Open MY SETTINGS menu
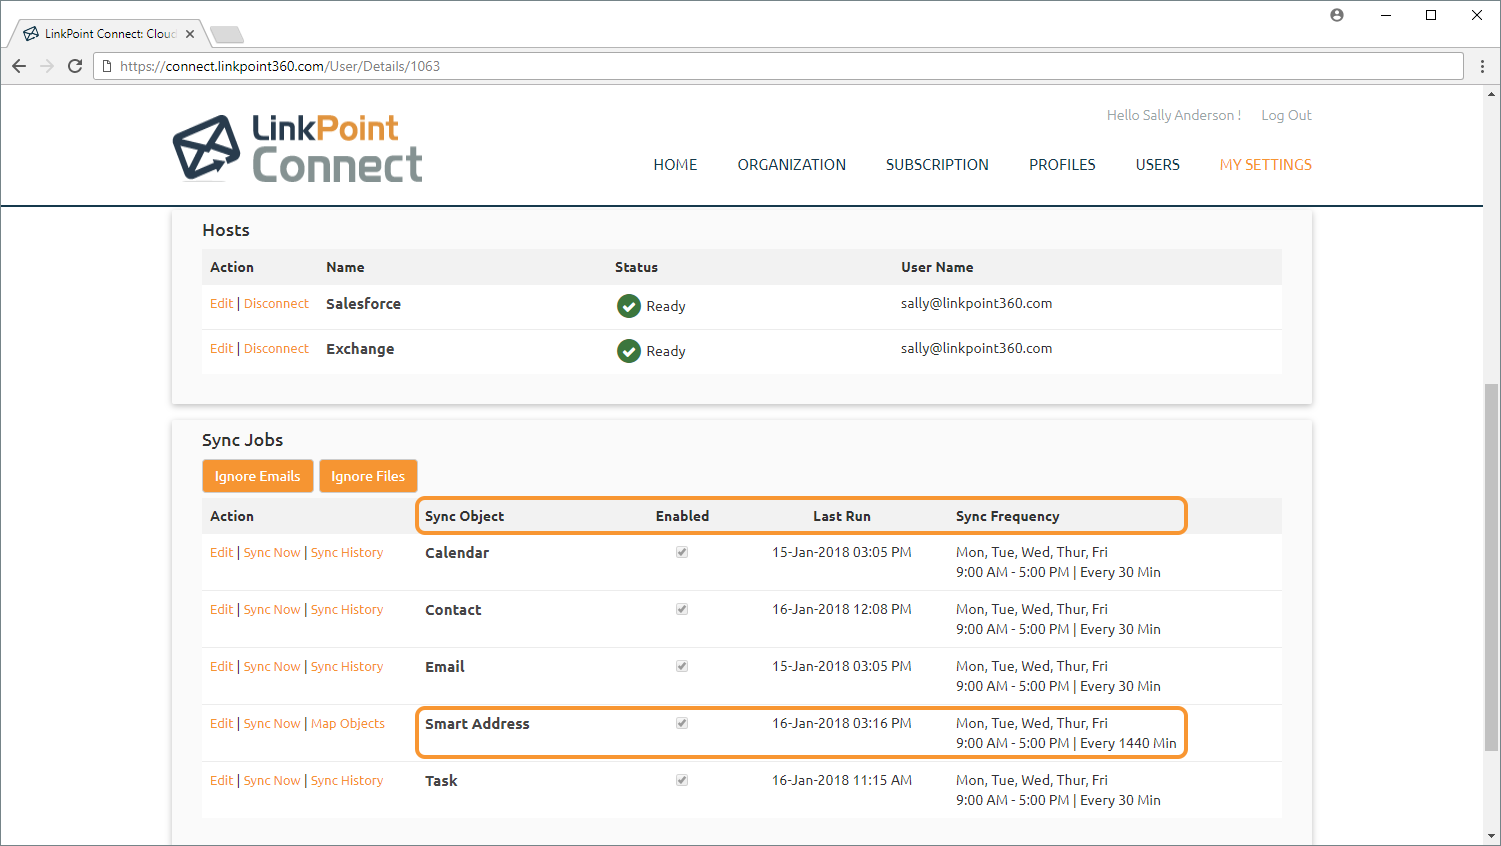This screenshot has height=846, width=1501. click(1266, 165)
